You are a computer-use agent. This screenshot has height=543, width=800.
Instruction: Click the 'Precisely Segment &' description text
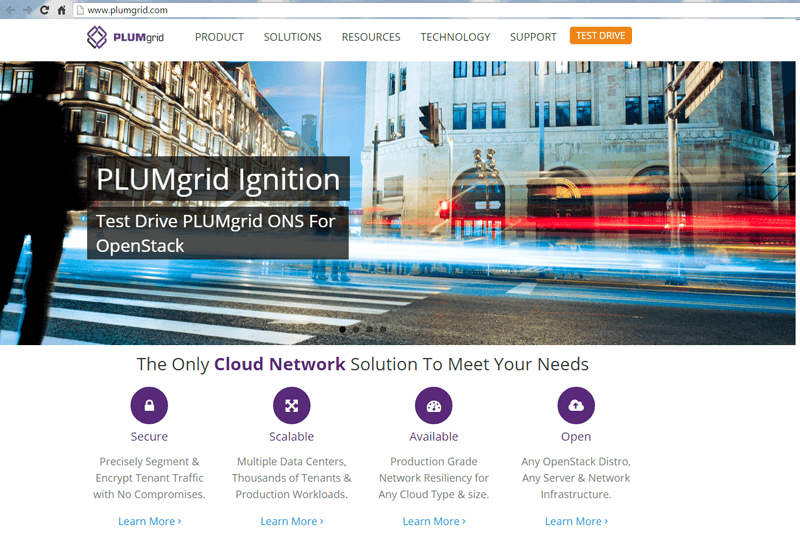(149, 462)
